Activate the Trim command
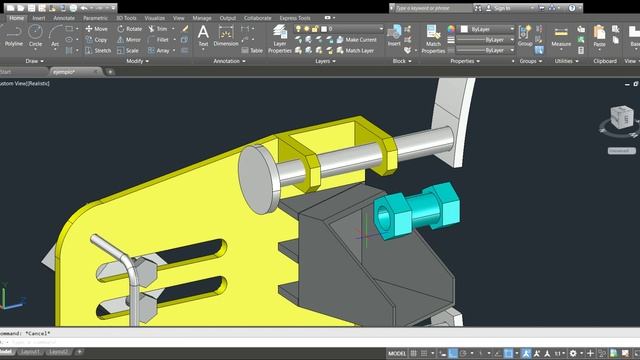 point(158,29)
